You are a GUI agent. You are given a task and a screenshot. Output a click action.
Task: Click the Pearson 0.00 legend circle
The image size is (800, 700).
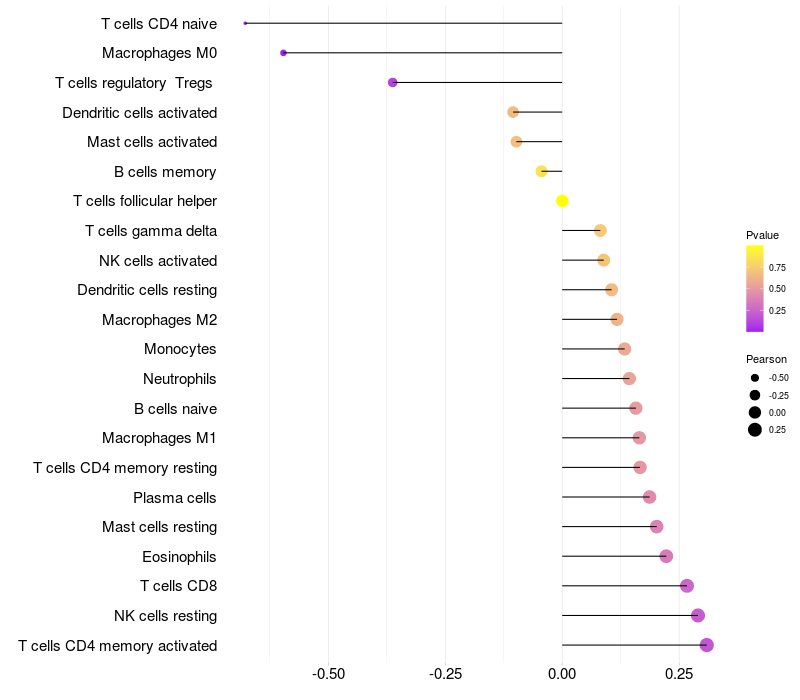tap(755, 412)
